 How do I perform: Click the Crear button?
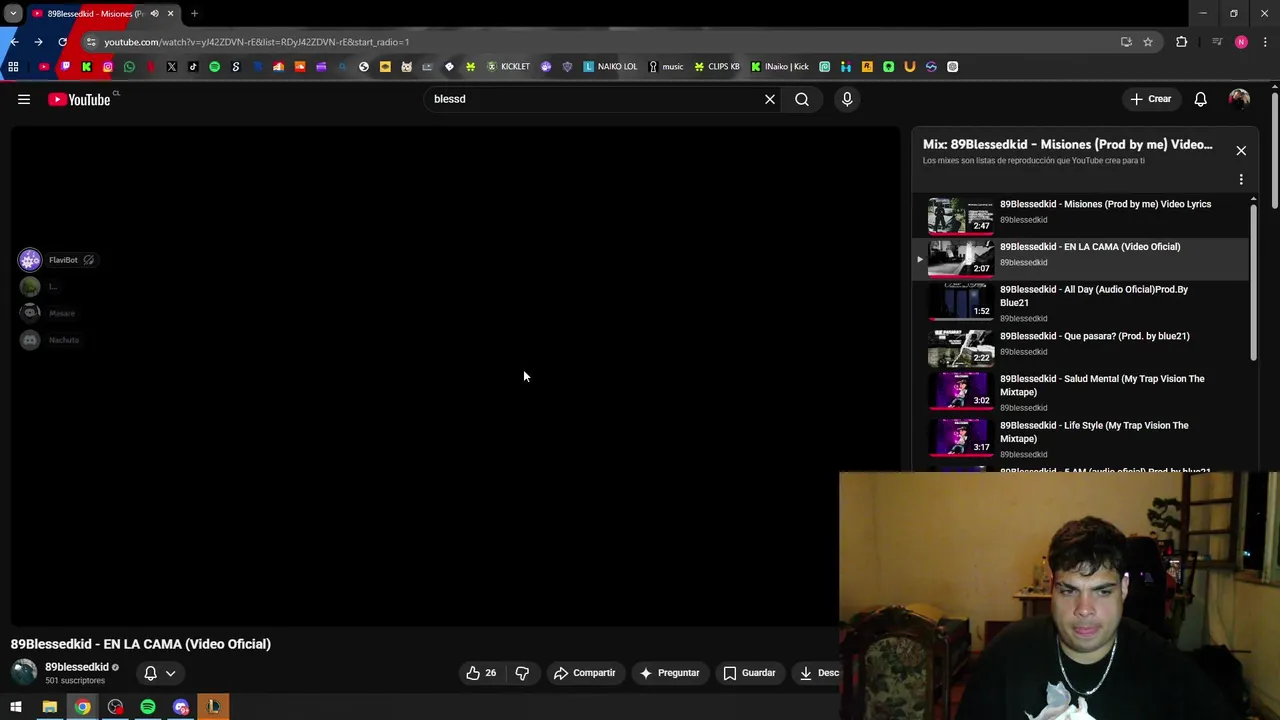tap(1151, 99)
